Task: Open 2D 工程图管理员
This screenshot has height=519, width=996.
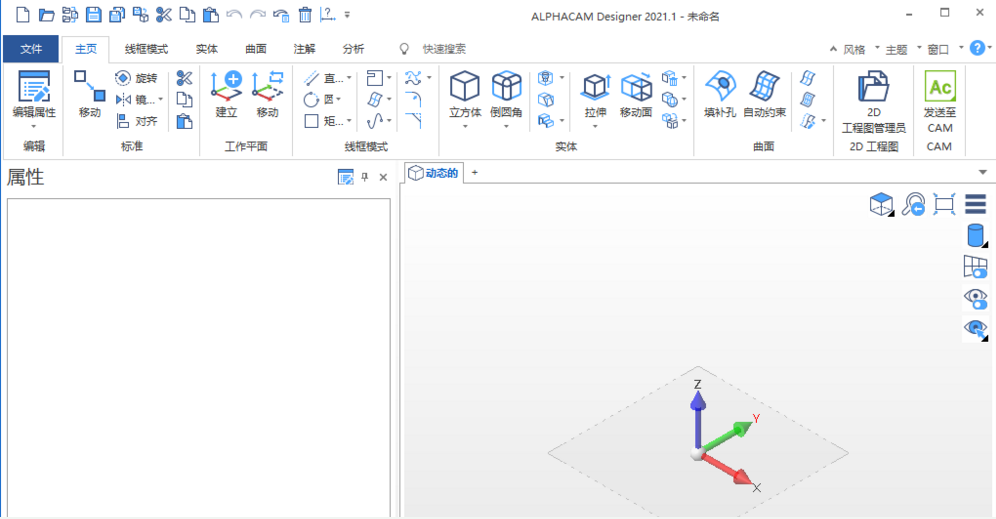Action: [874, 102]
